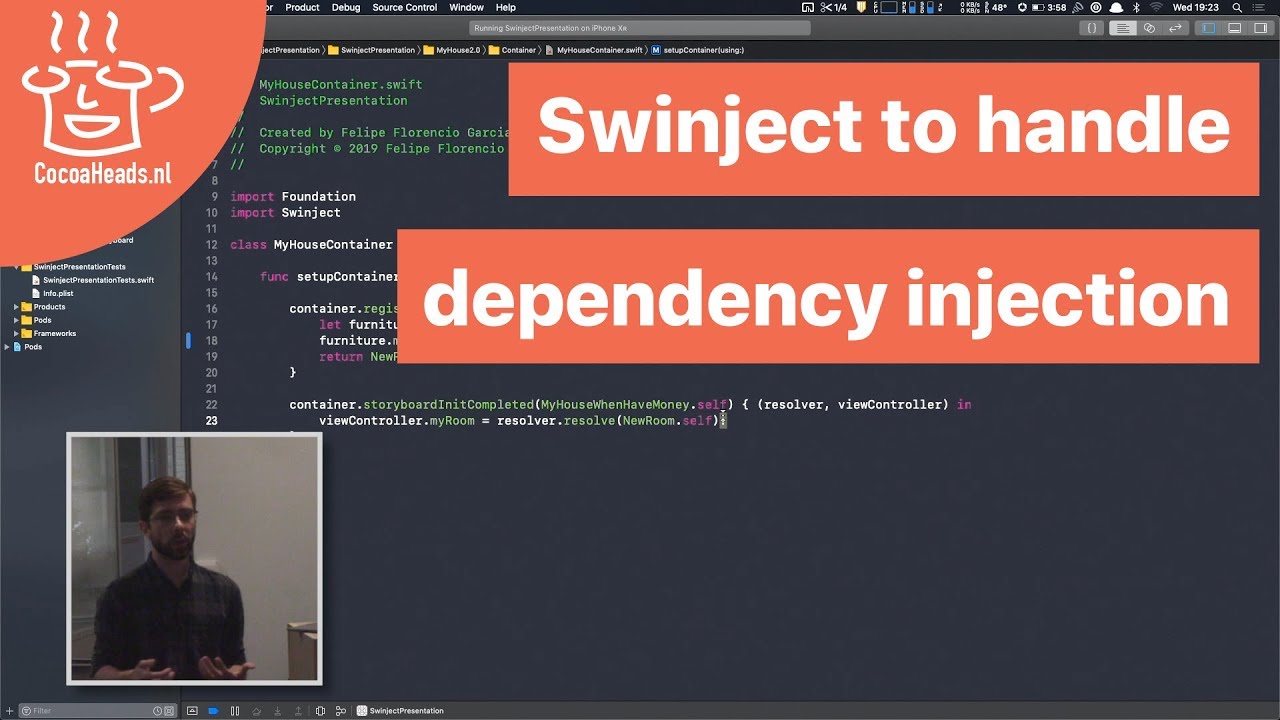Screen dimensions: 1280x720
Task: Expand the Products folder
Action: coord(17,307)
